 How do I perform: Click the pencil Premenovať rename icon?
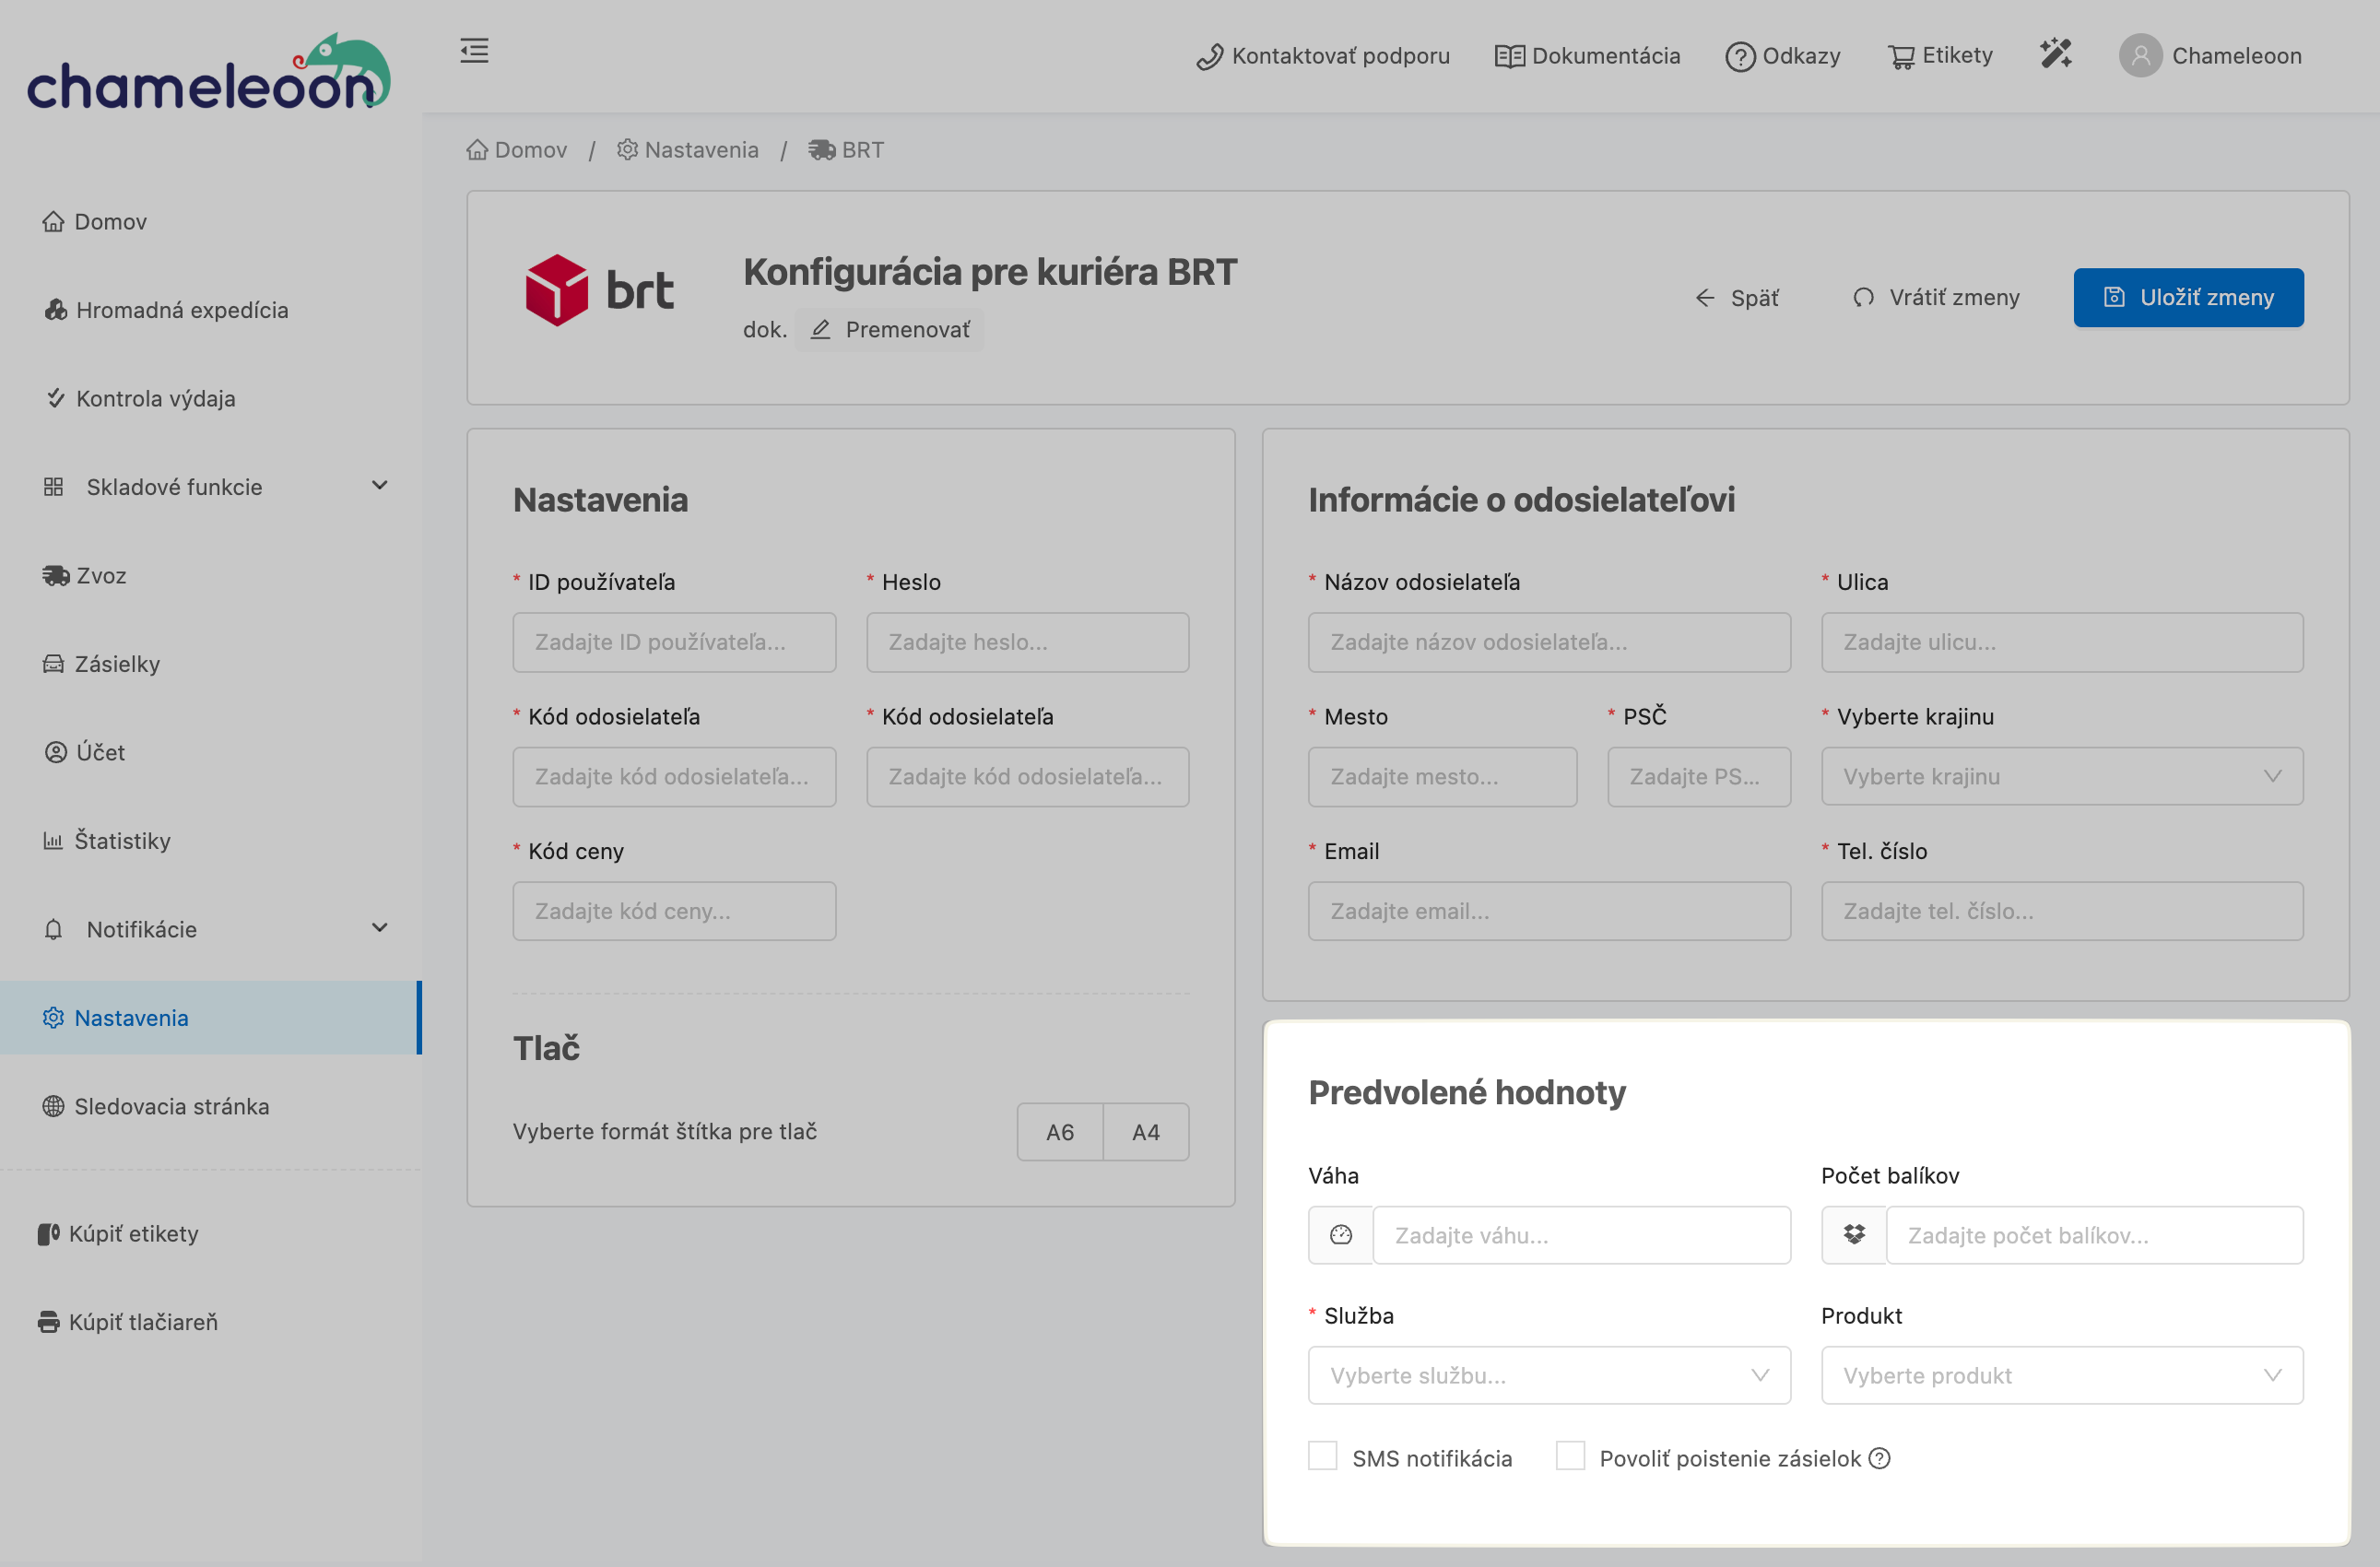point(821,330)
